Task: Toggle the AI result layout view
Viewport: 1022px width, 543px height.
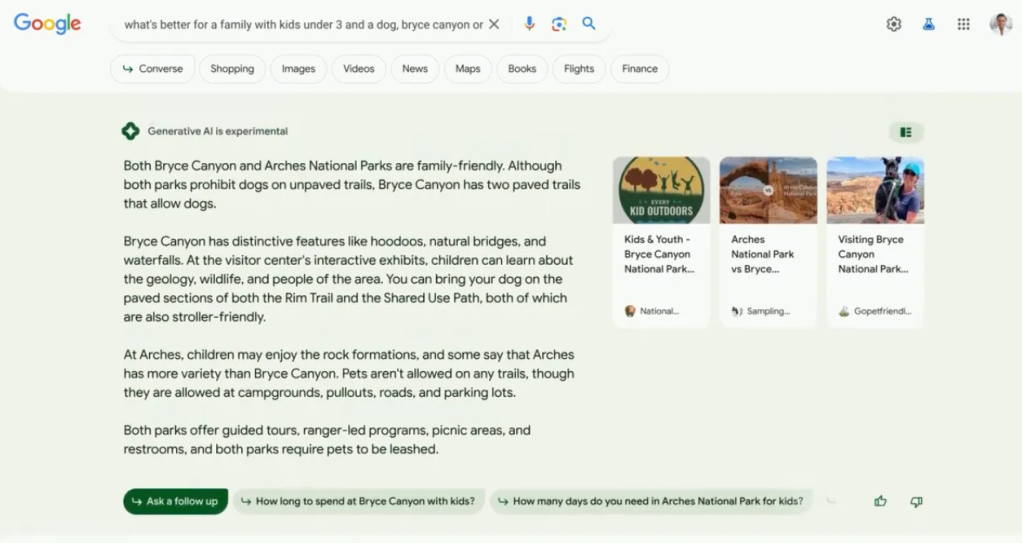Action: [x=906, y=132]
